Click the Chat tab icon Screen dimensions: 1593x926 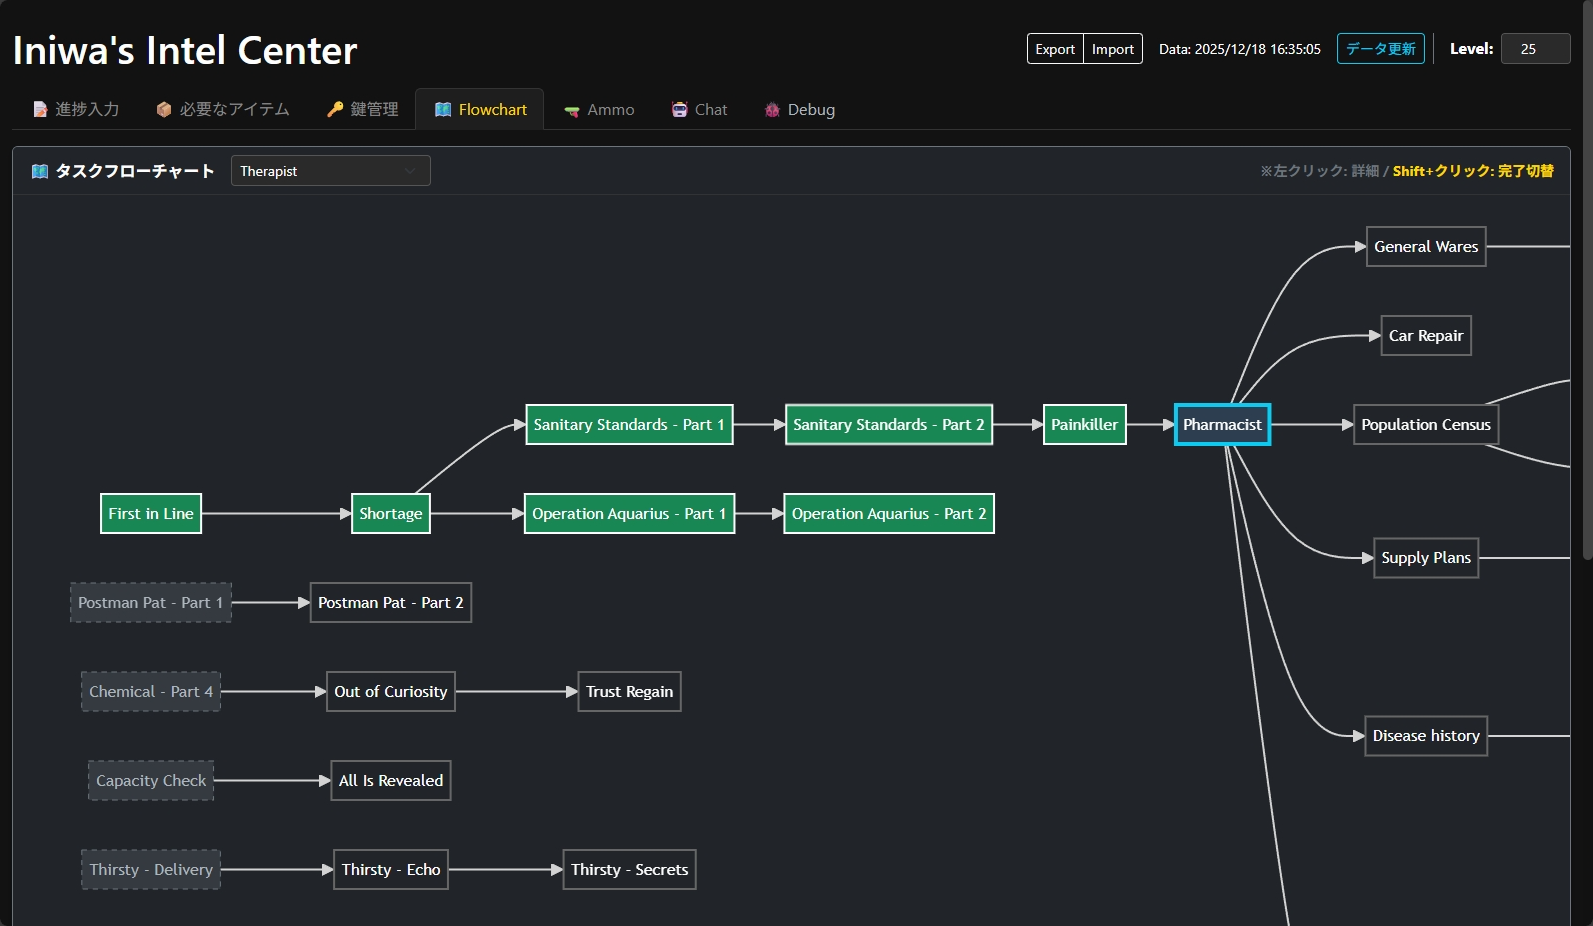(x=680, y=110)
